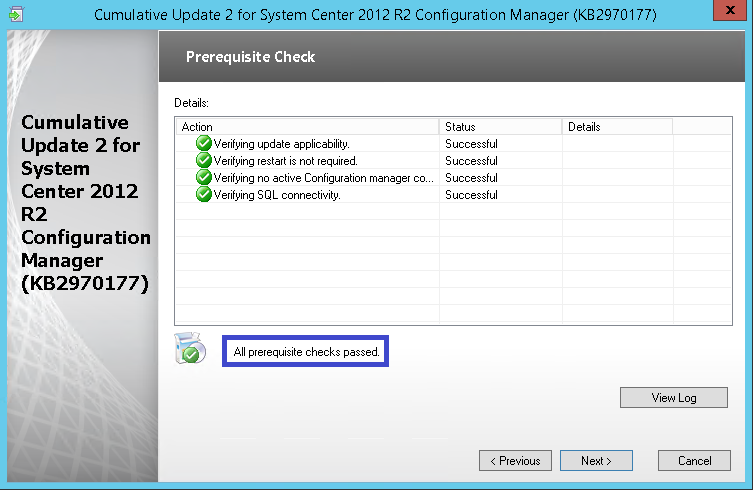The width and height of the screenshot is (753, 490).
Task: Click the green check icon beside 'Verifying update applicability'
Action: tap(204, 143)
